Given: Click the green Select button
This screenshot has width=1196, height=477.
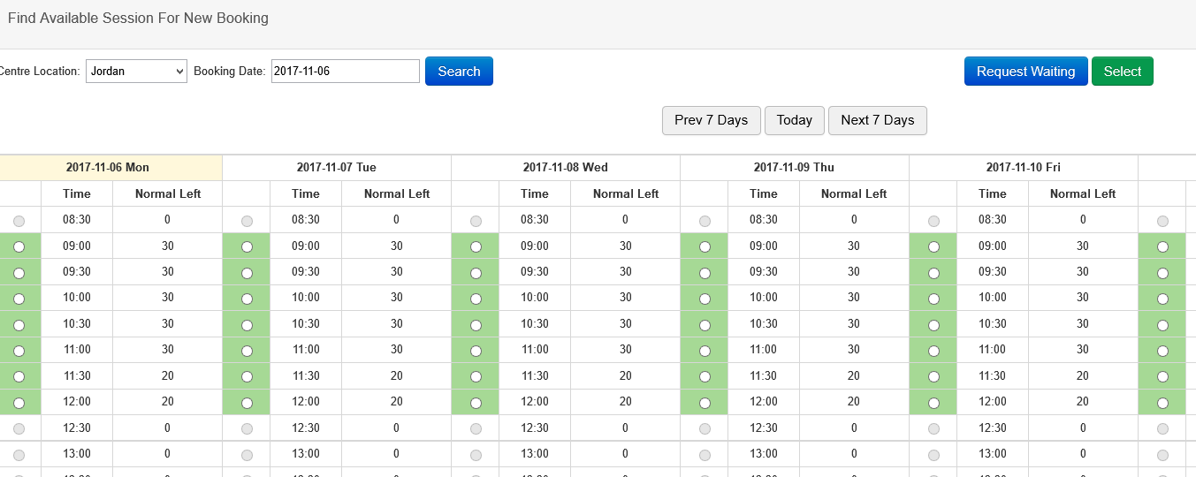Looking at the screenshot, I should (x=1122, y=71).
